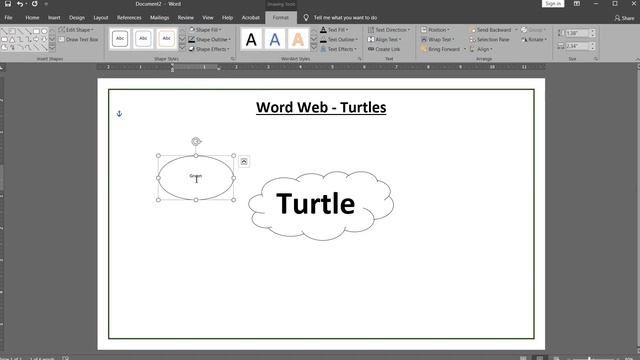Image resolution: width=640 pixels, height=360 pixels.
Task: Open the Layout ribbon tab
Action: pos(100,18)
